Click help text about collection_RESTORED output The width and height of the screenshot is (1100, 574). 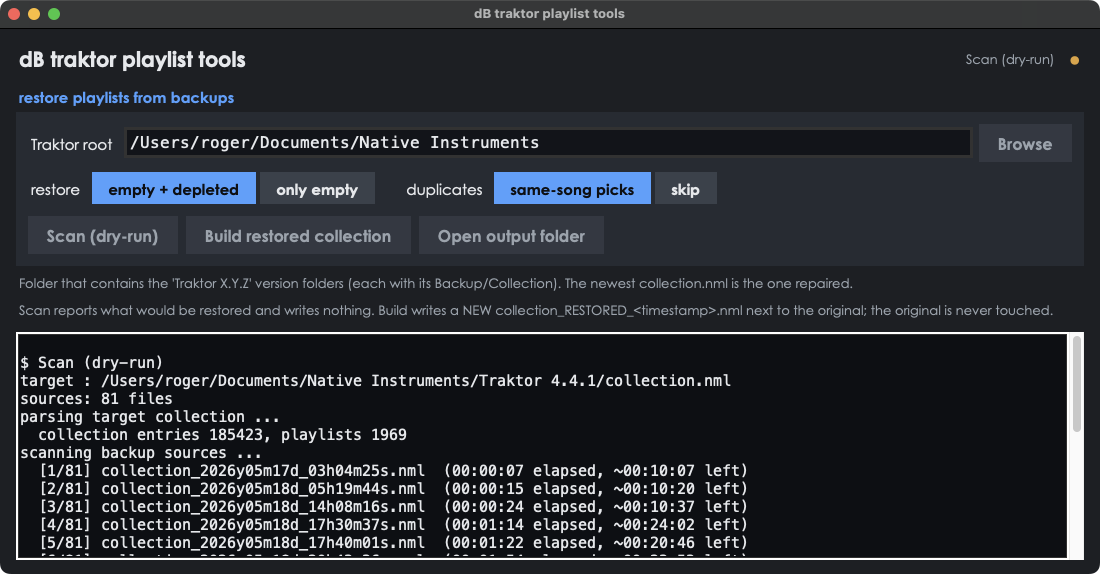tap(536, 310)
